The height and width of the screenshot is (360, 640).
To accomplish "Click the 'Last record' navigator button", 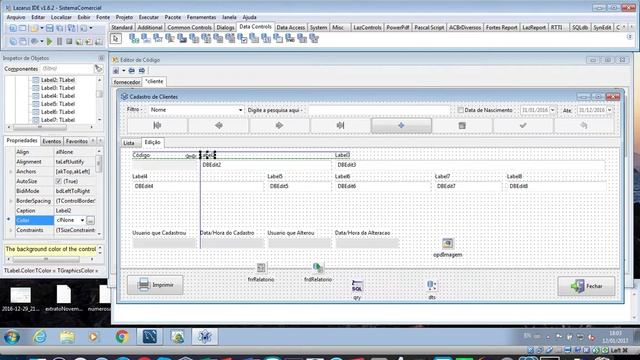I will click(340, 125).
